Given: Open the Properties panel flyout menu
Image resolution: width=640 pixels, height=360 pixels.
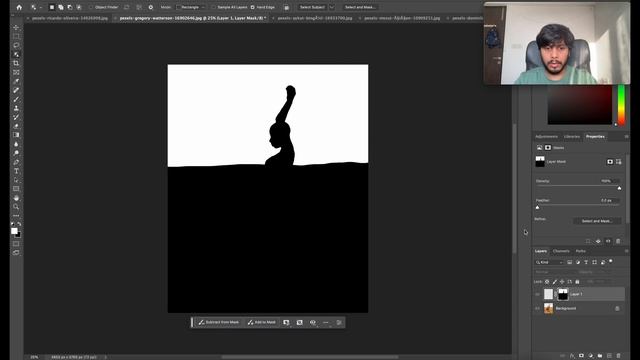Looking at the screenshot, I should click(x=626, y=136).
